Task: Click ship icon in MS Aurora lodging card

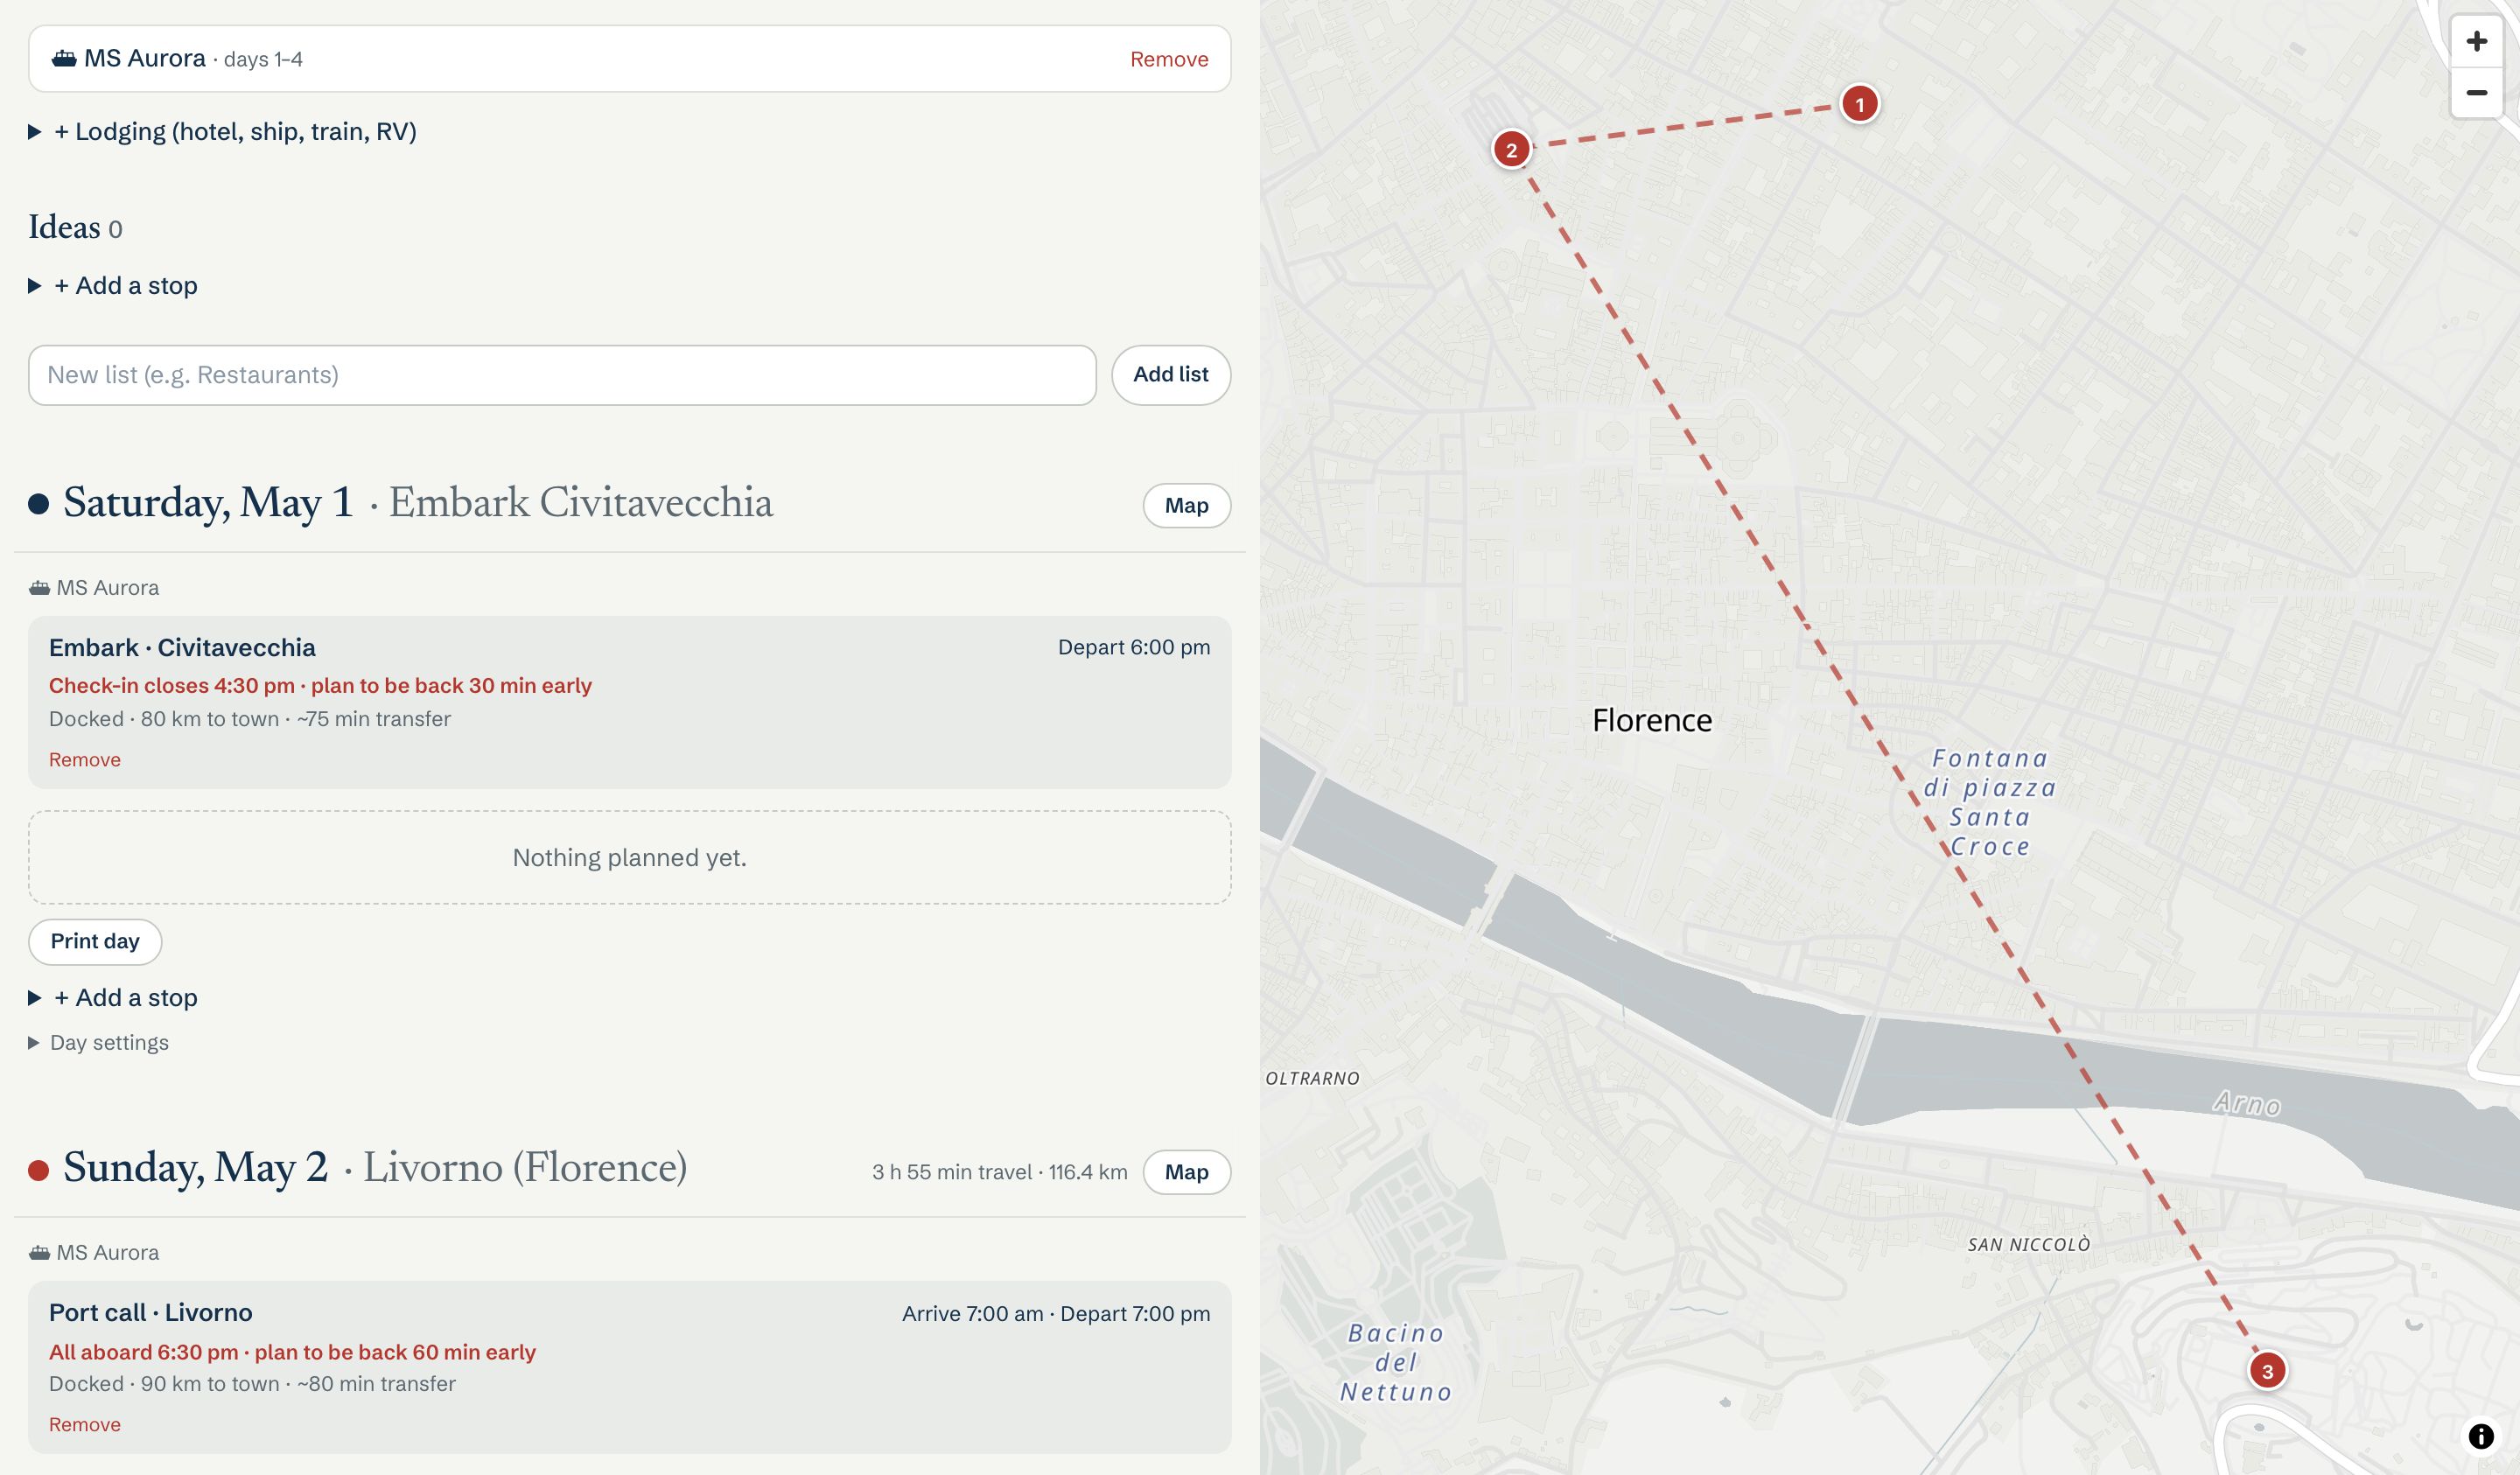Action: click(x=64, y=58)
